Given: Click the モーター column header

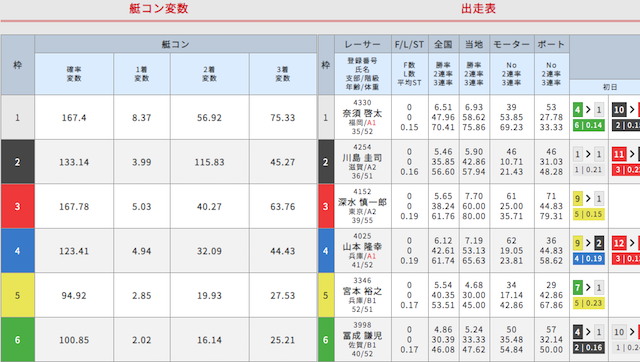Looking at the screenshot, I should (511, 44).
